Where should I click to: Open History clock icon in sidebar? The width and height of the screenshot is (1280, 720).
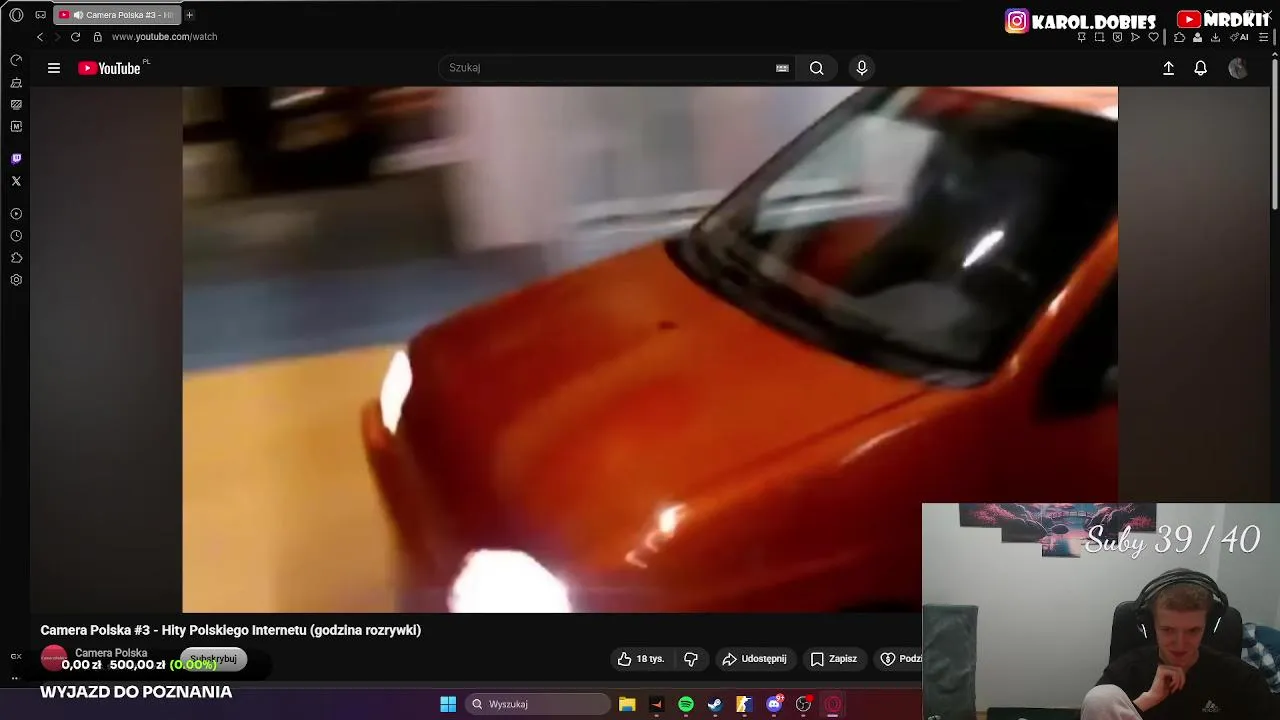click(16, 236)
